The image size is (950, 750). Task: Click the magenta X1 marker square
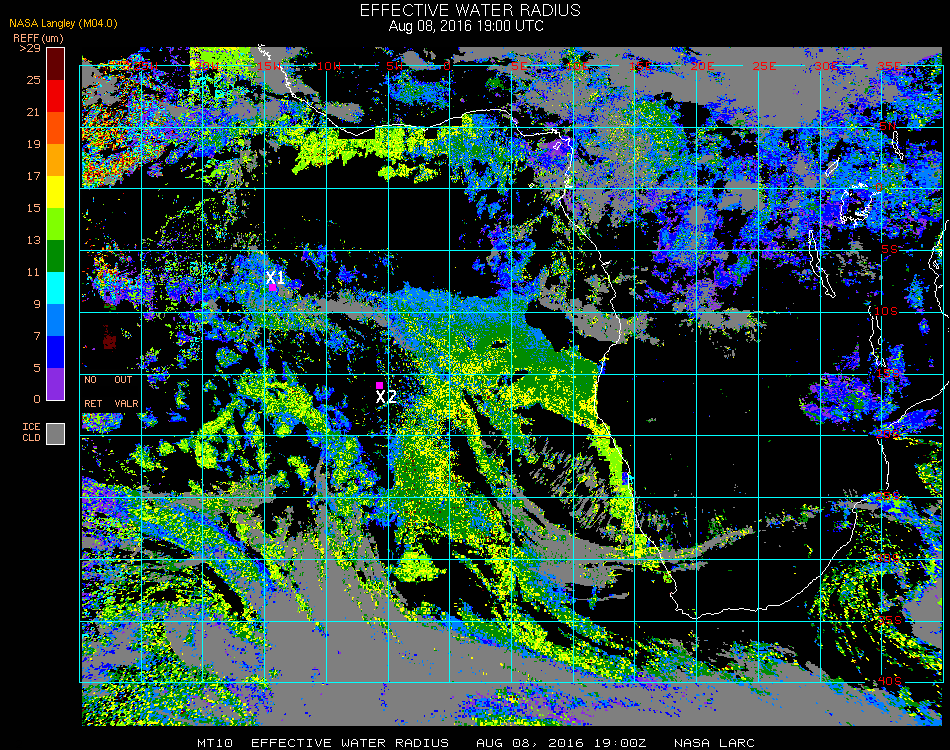(x=273, y=288)
